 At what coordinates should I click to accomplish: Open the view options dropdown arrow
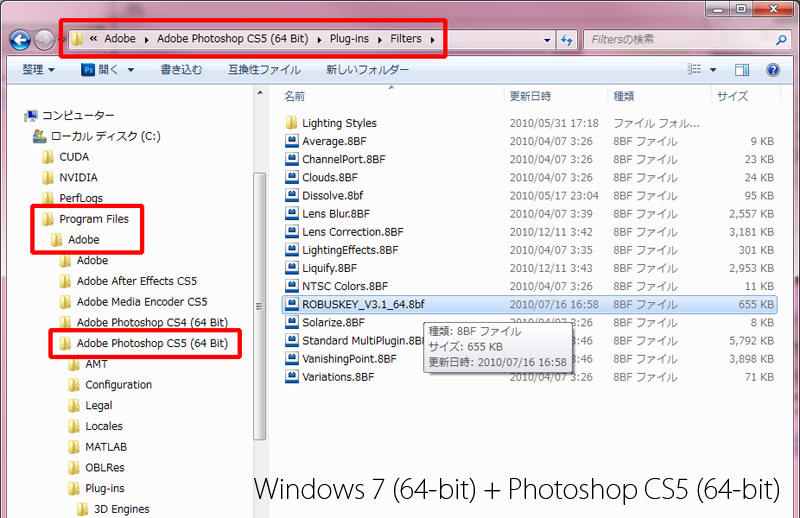coord(713,70)
